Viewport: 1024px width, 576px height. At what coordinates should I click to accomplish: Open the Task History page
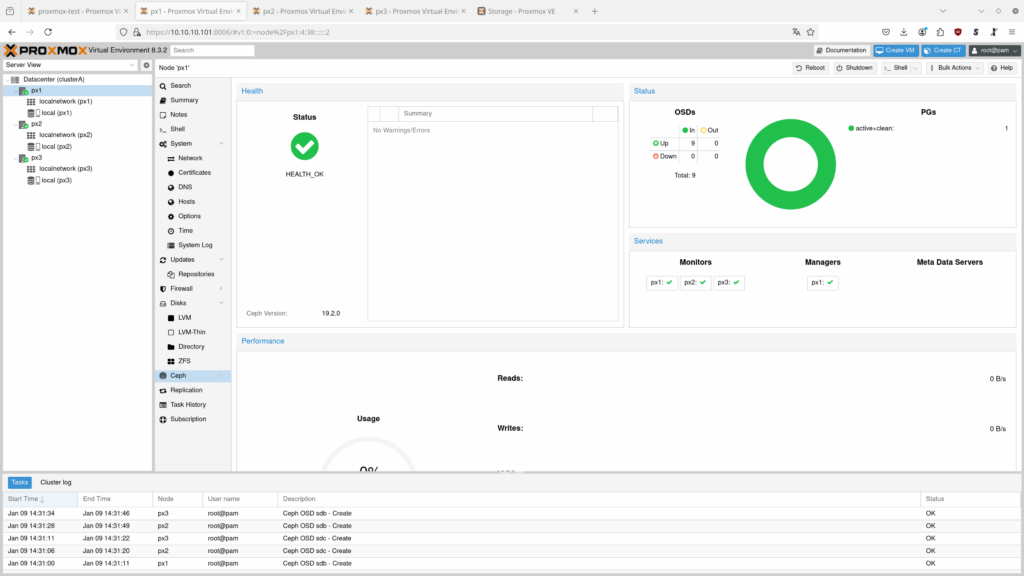(x=187, y=405)
